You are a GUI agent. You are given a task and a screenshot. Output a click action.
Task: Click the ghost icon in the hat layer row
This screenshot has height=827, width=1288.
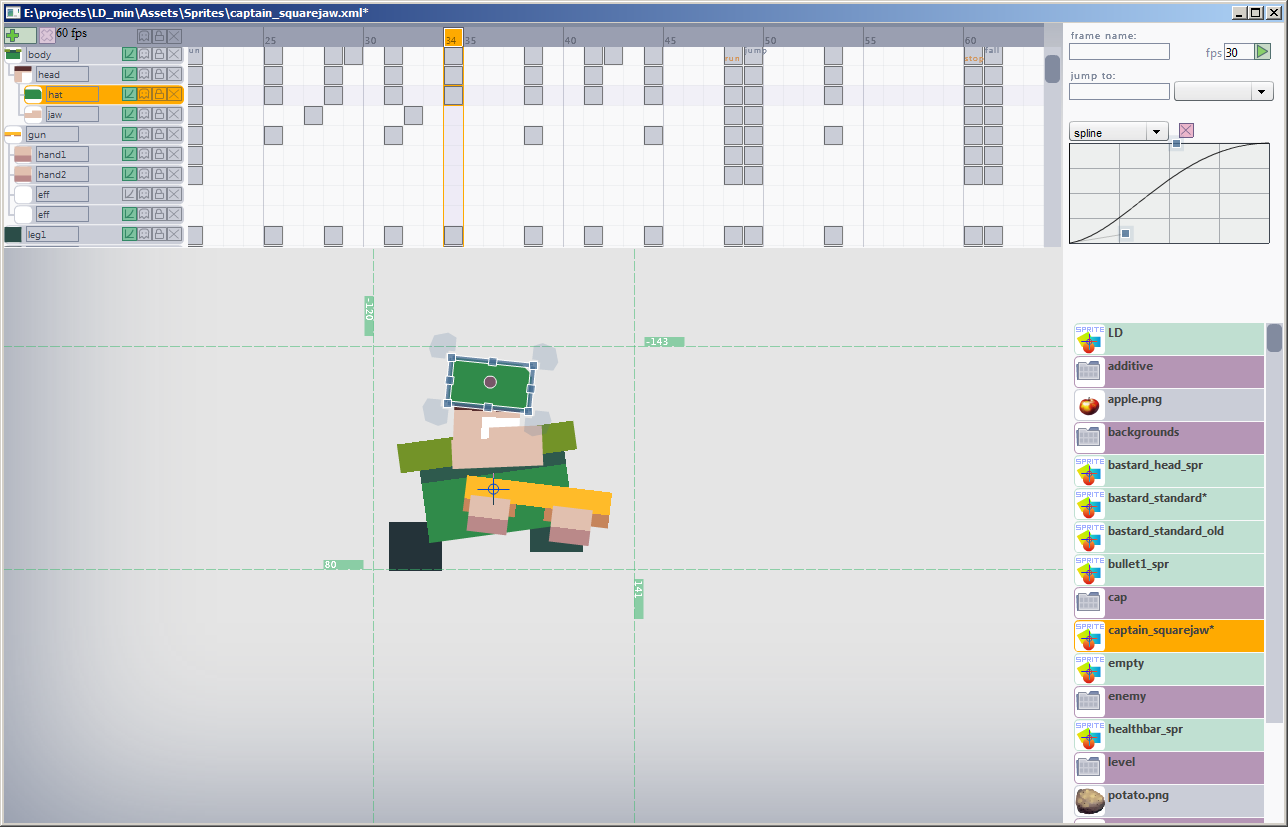tap(144, 94)
